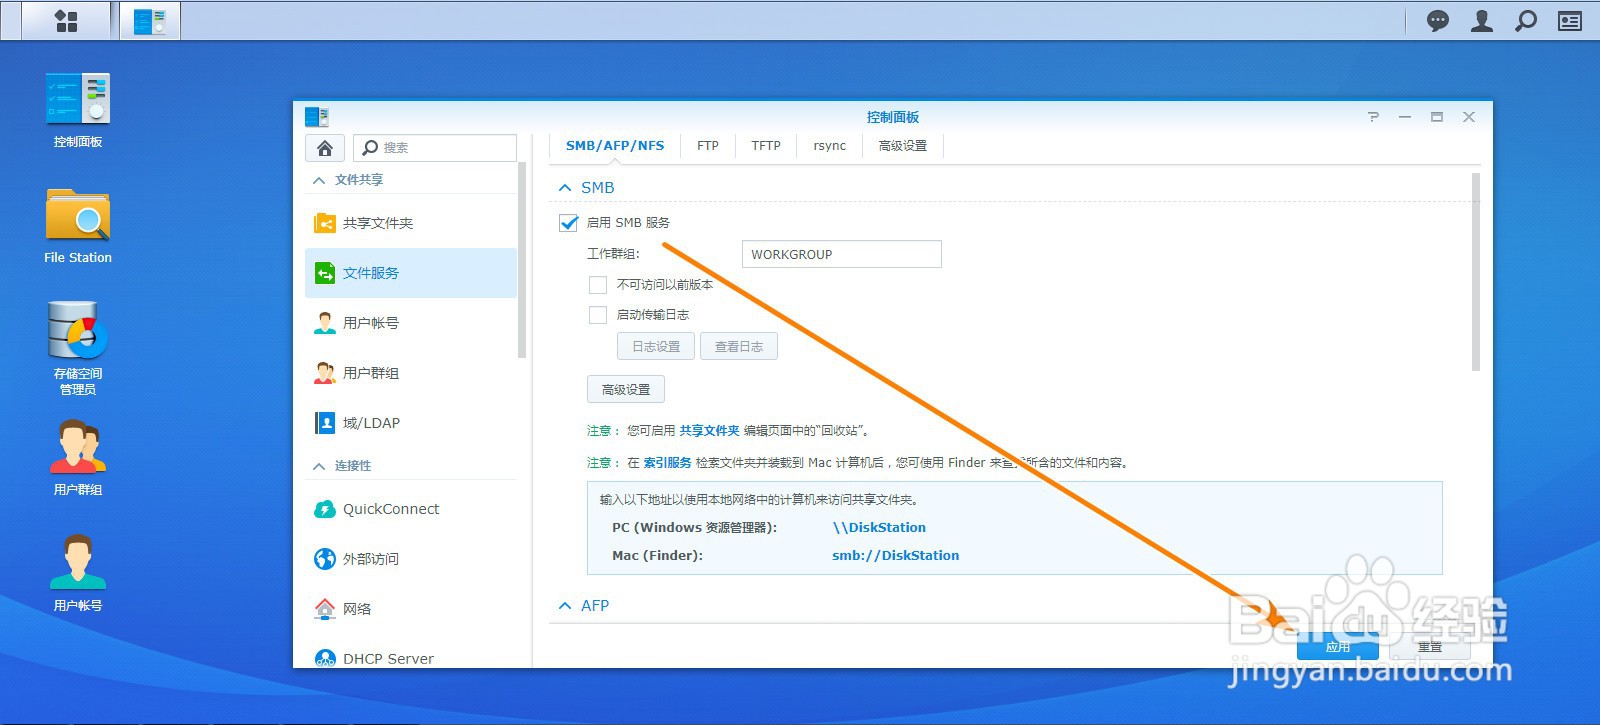The width and height of the screenshot is (1600, 725).
Task: Click the sidebar vertical scrollbar
Action: [522, 260]
